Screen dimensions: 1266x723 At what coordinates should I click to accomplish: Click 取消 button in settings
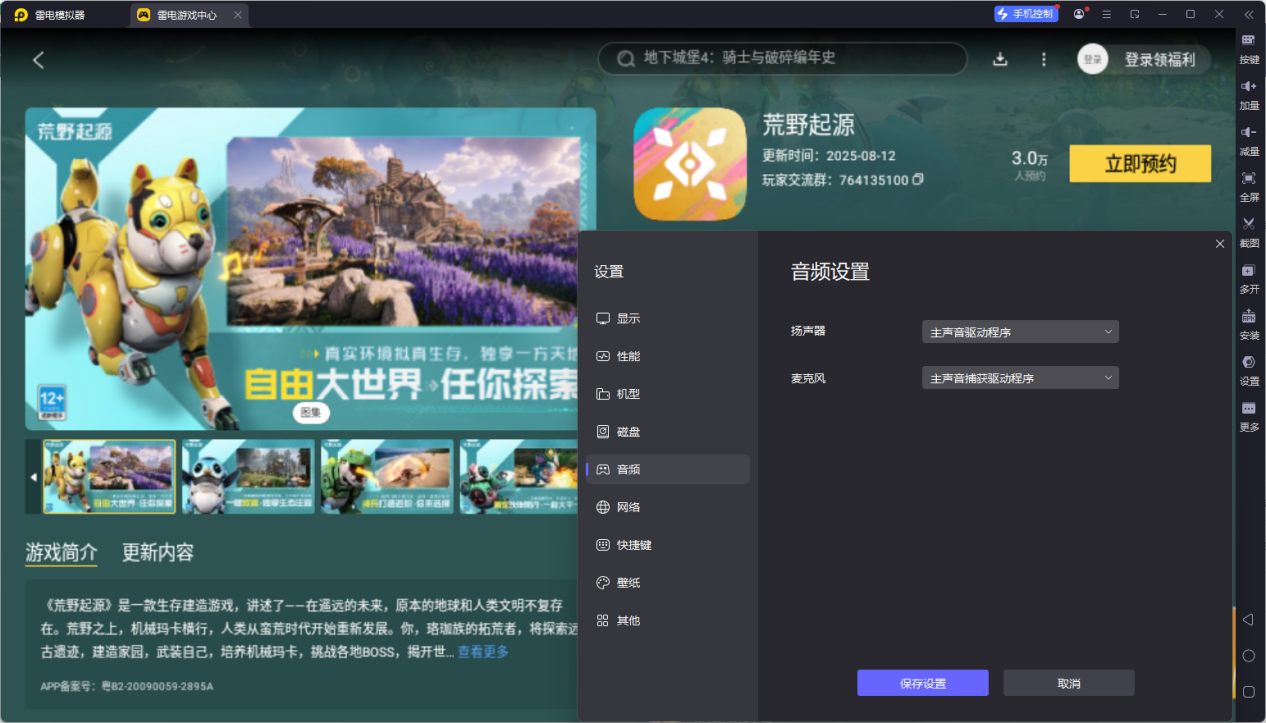coord(1069,683)
